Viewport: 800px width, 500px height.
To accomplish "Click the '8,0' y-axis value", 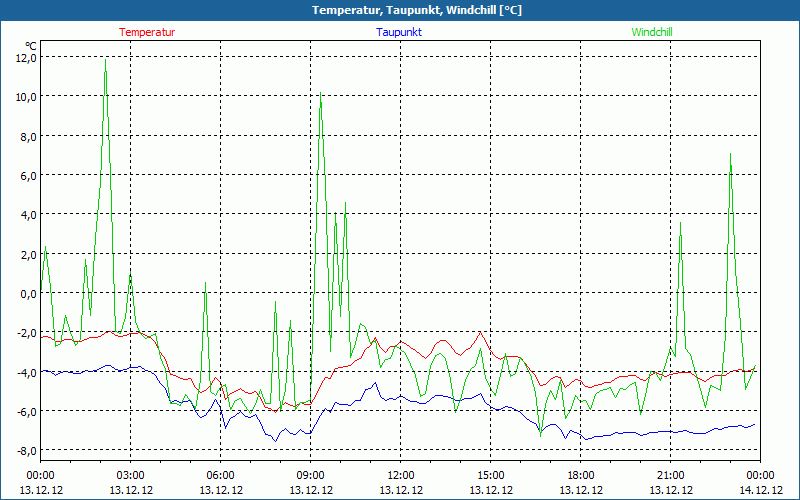I will [28, 136].
